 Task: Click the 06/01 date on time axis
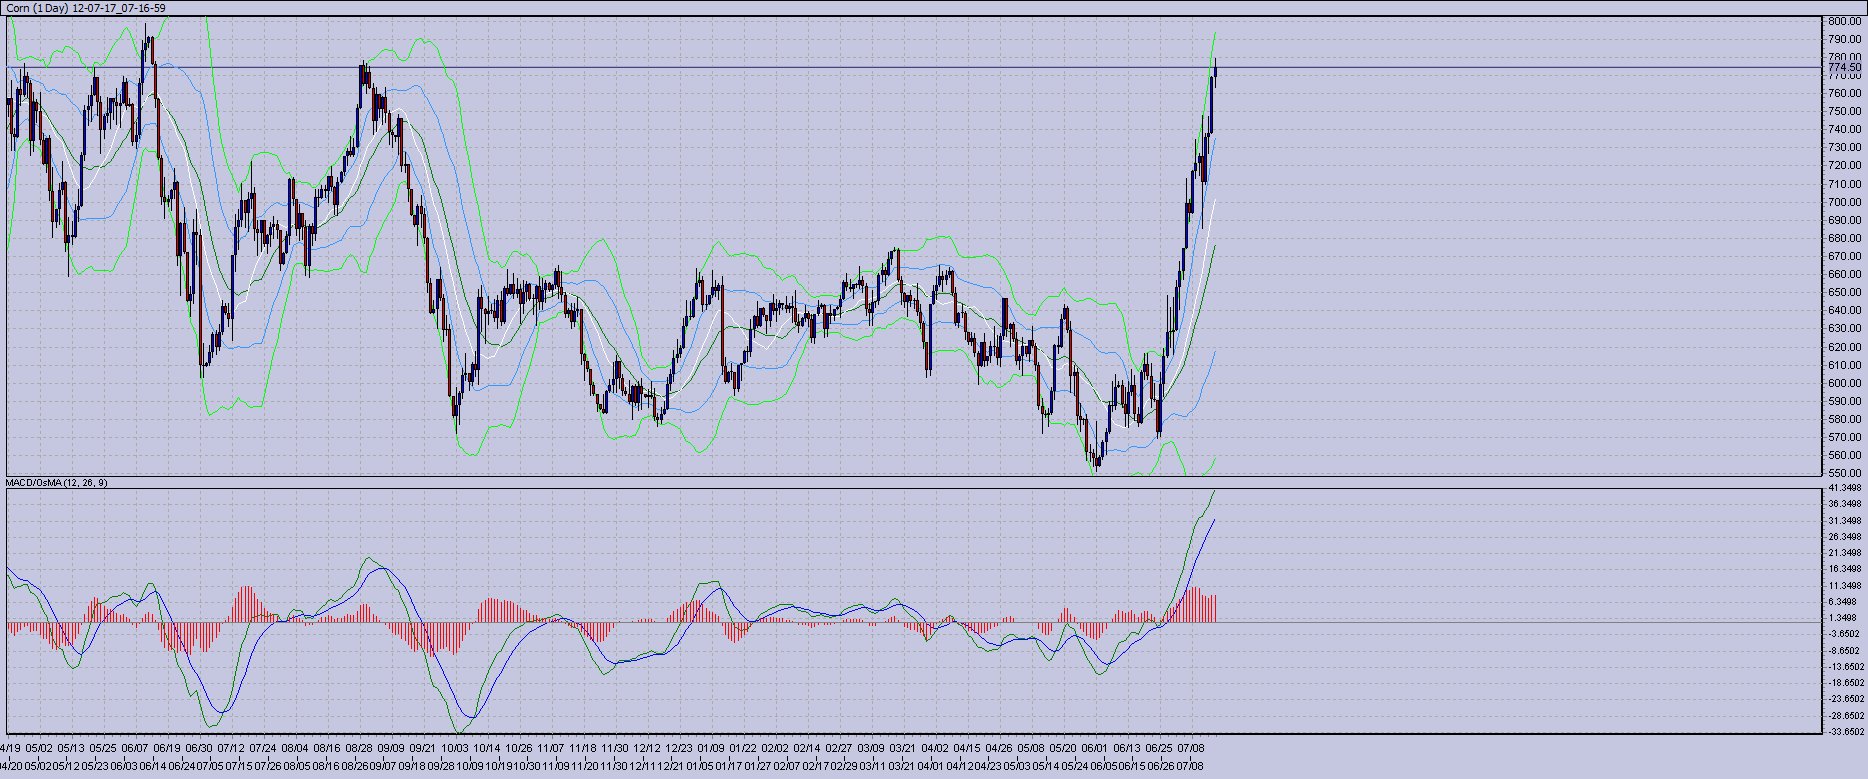pos(1095,747)
